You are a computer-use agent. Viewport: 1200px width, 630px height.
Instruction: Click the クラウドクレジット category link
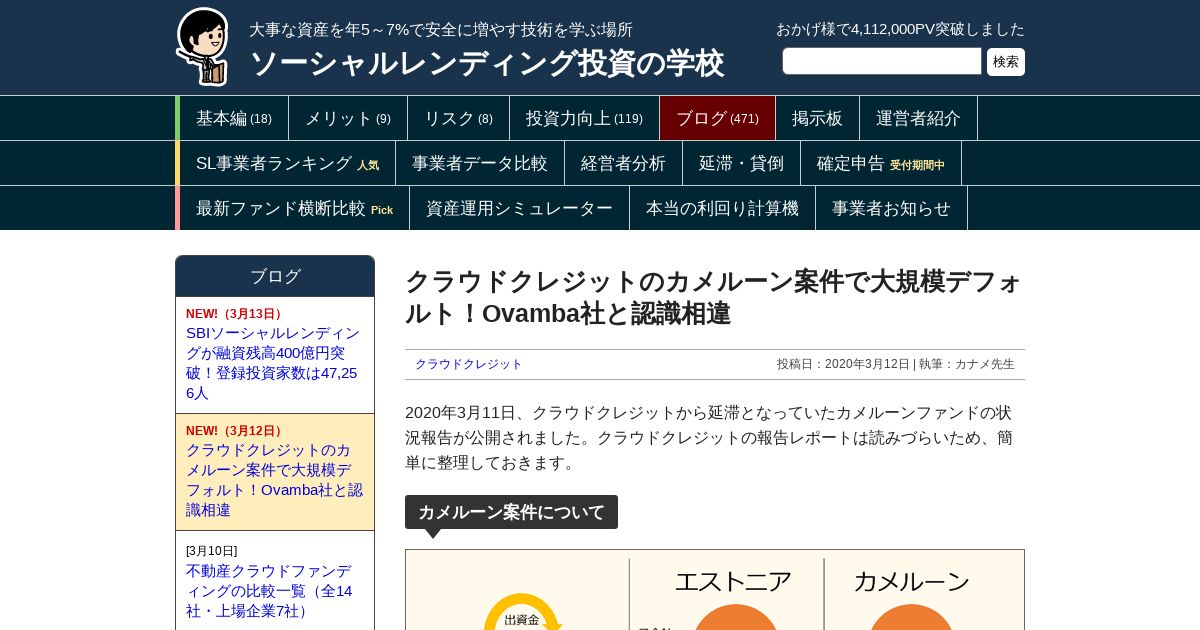[468, 364]
